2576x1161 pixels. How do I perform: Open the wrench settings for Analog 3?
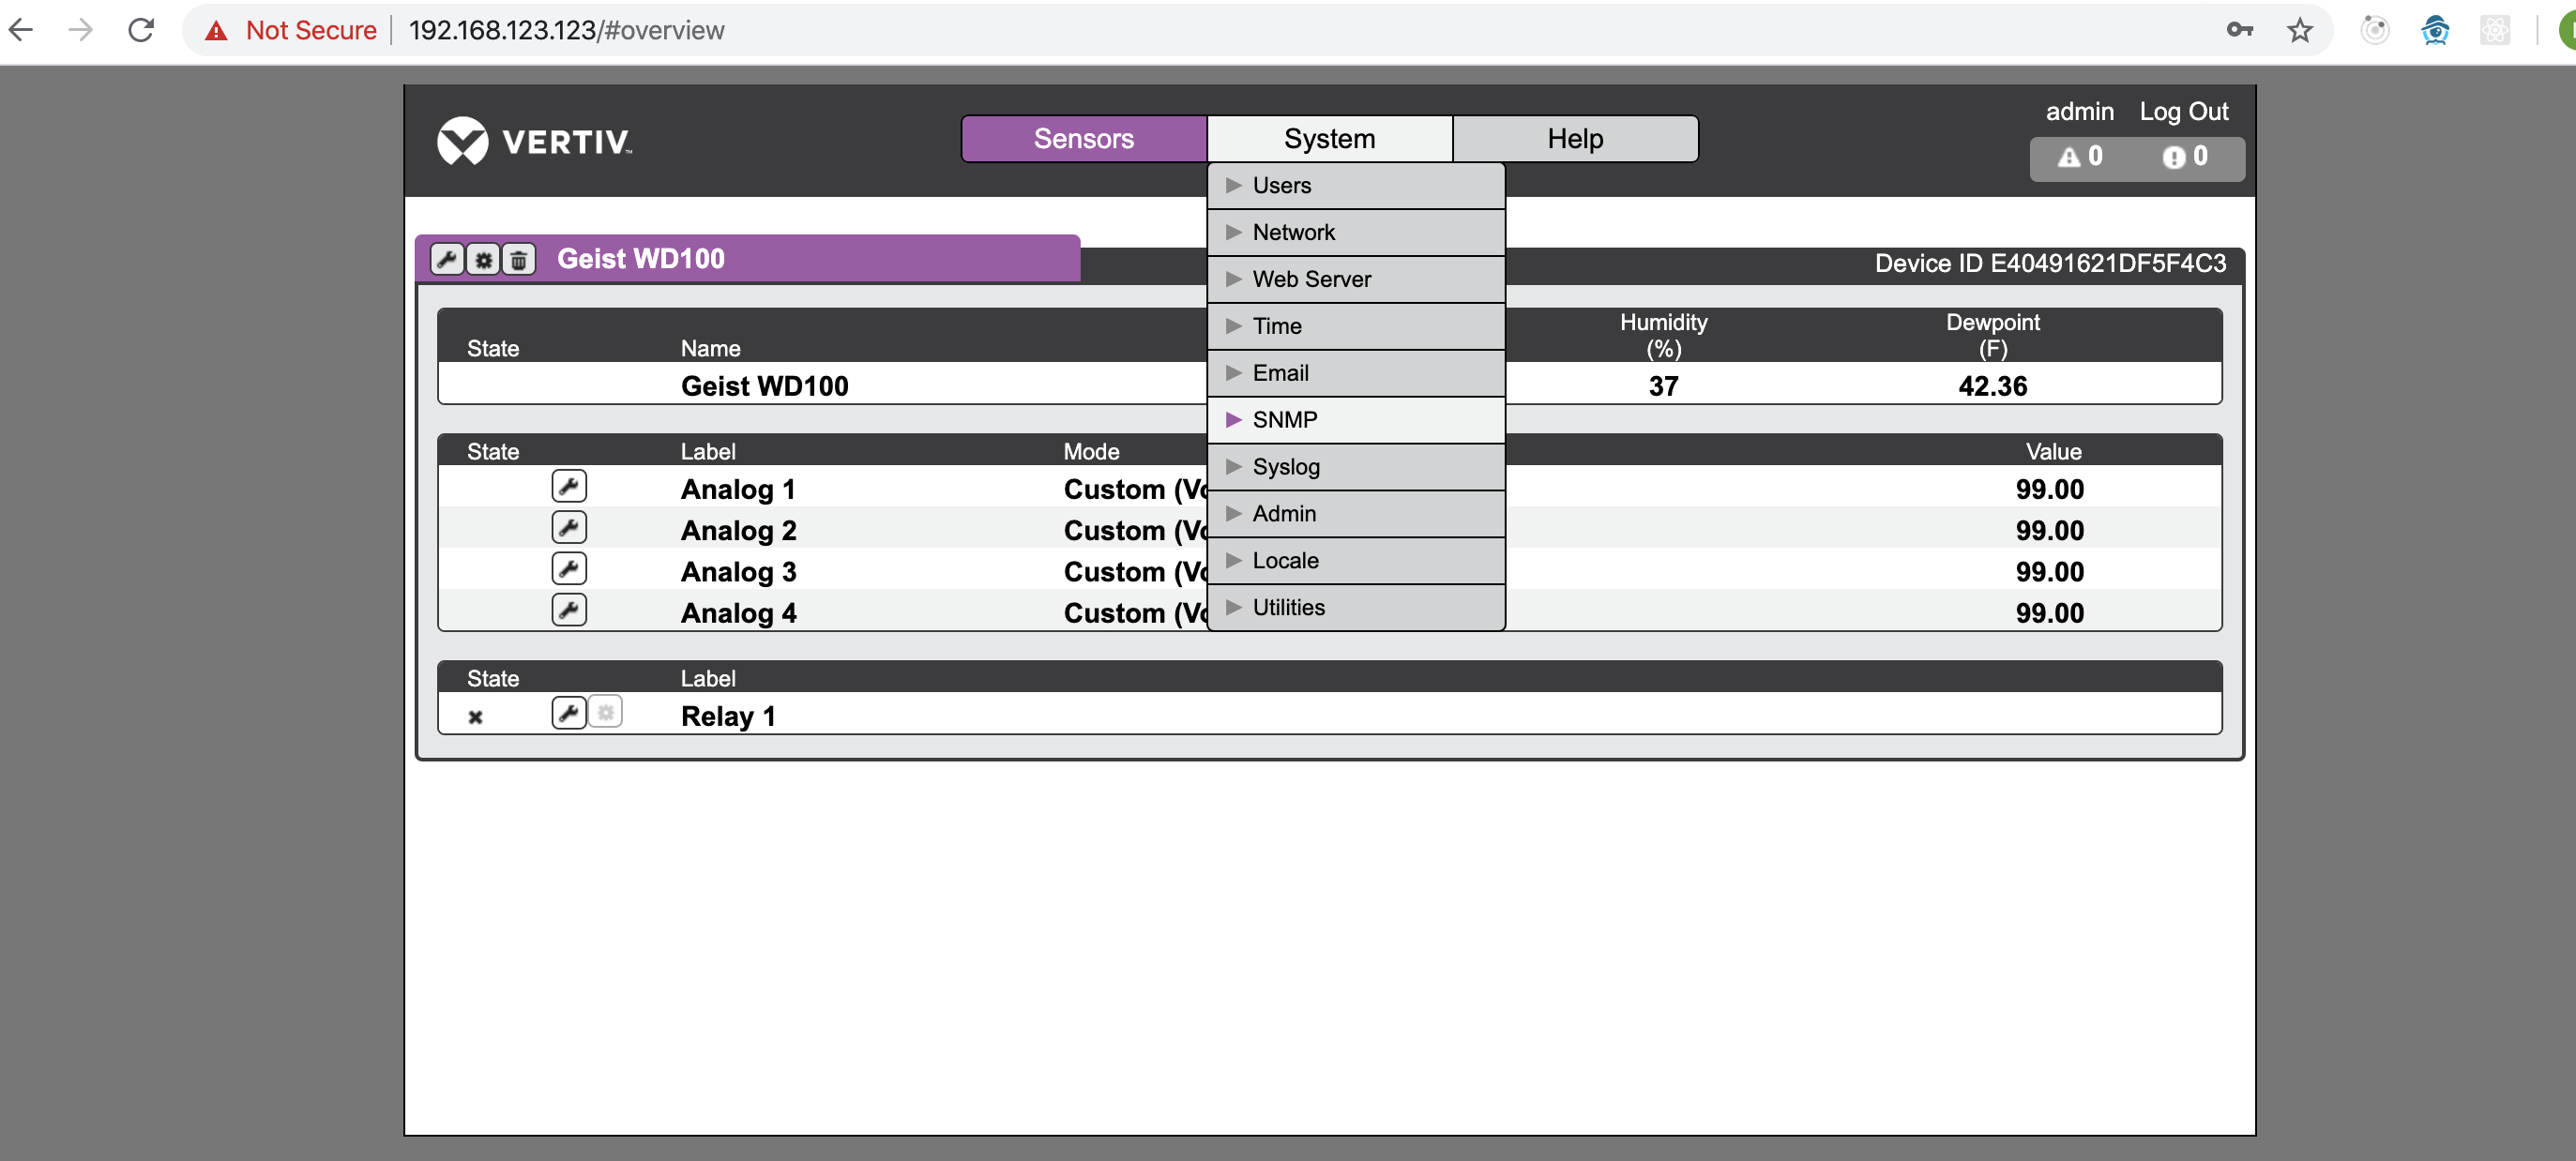click(x=568, y=569)
